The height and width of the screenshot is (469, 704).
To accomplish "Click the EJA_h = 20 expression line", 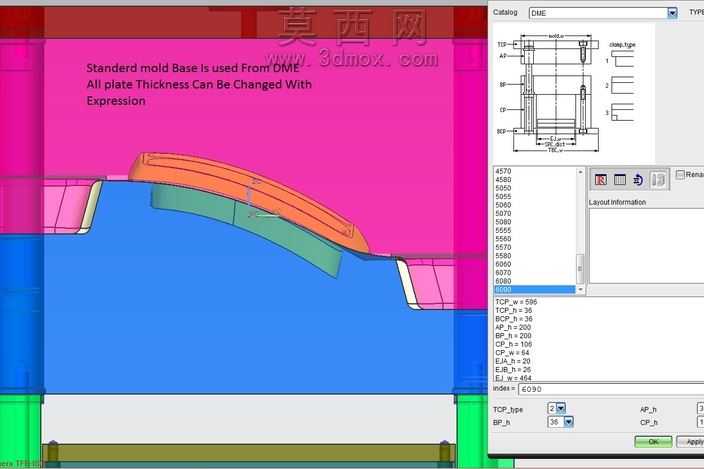I will tap(513, 361).
